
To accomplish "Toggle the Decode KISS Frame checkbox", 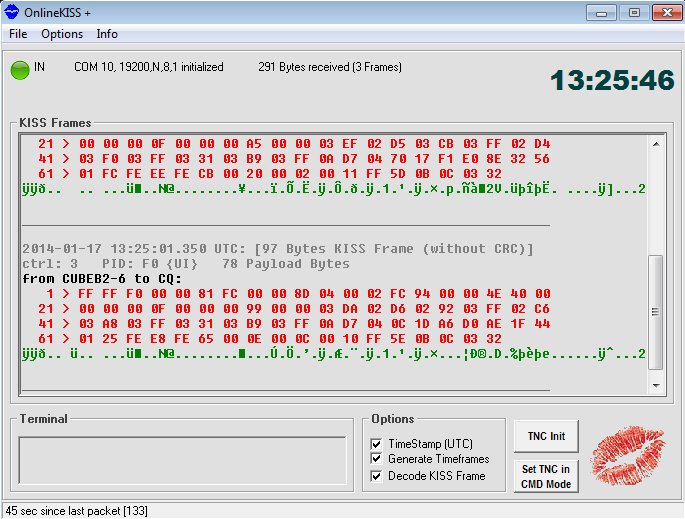I will (x=376, y=476).
